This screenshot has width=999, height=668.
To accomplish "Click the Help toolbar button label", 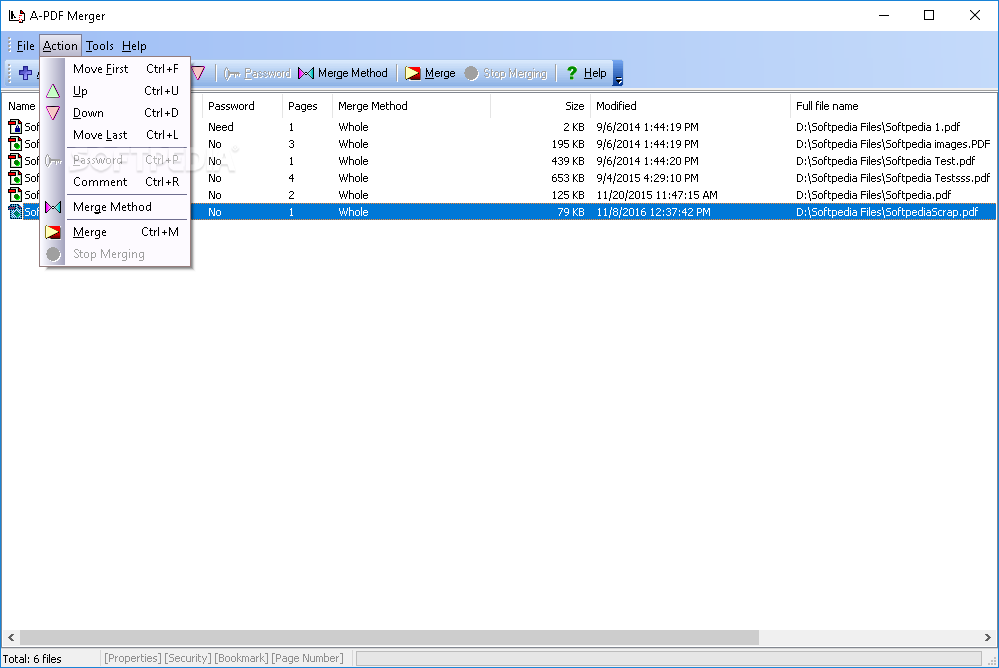I will (595, 73).
